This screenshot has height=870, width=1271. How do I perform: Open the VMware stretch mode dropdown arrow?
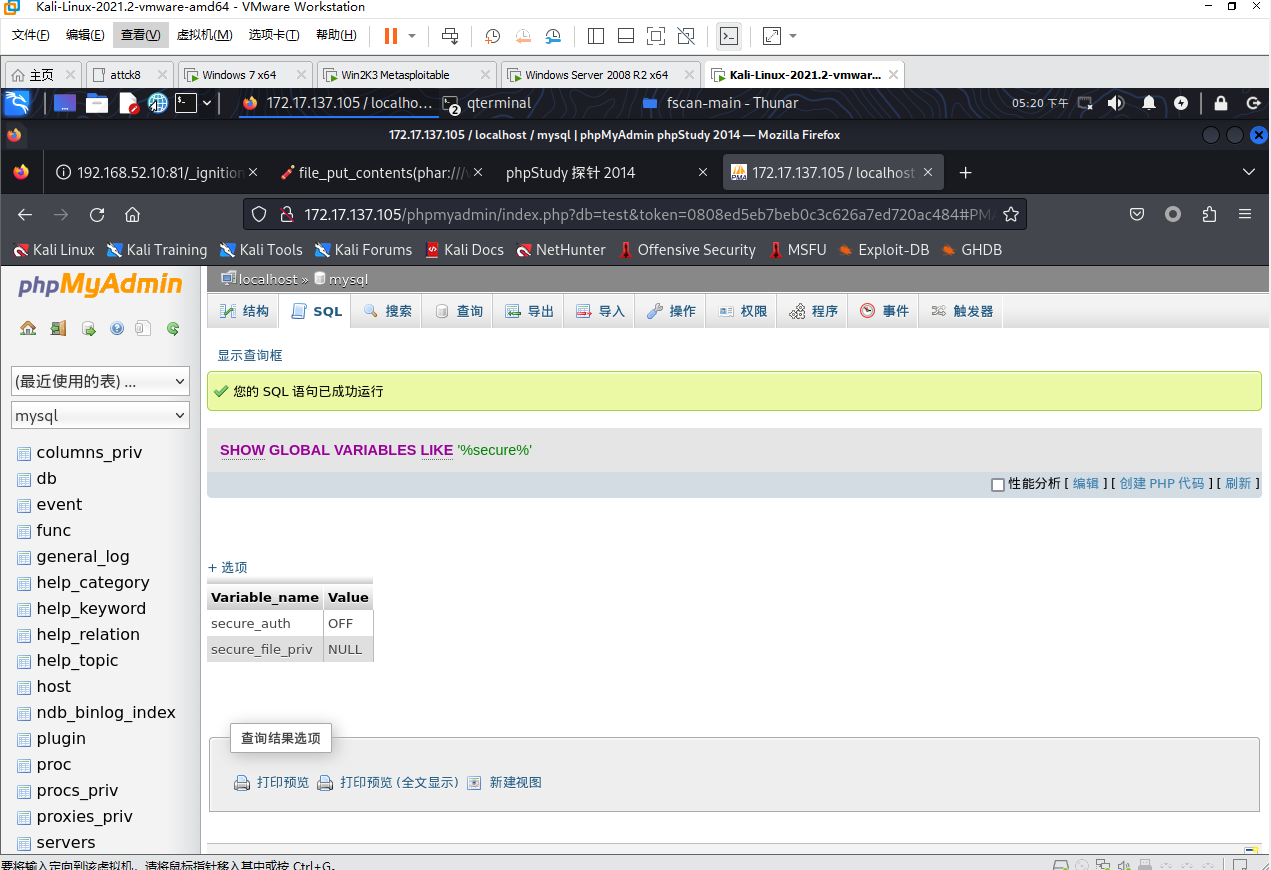point(793,36)
